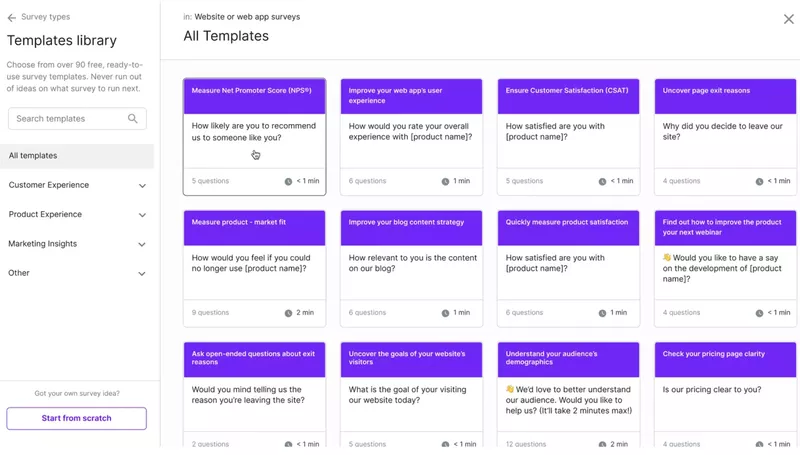Choose the Quickly measure product satisfaction template
Screen dimensions: 800x455
[x=568, y=268]
